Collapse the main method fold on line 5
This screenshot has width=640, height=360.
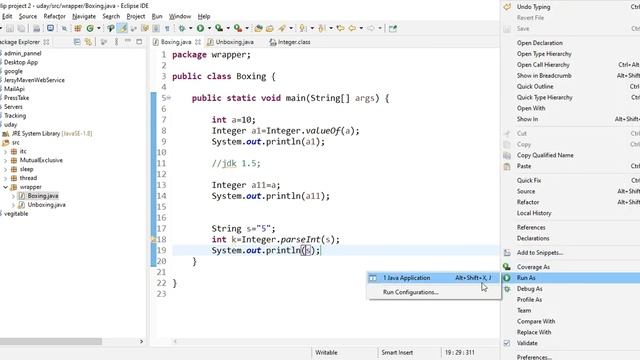(x=169, y=98)
